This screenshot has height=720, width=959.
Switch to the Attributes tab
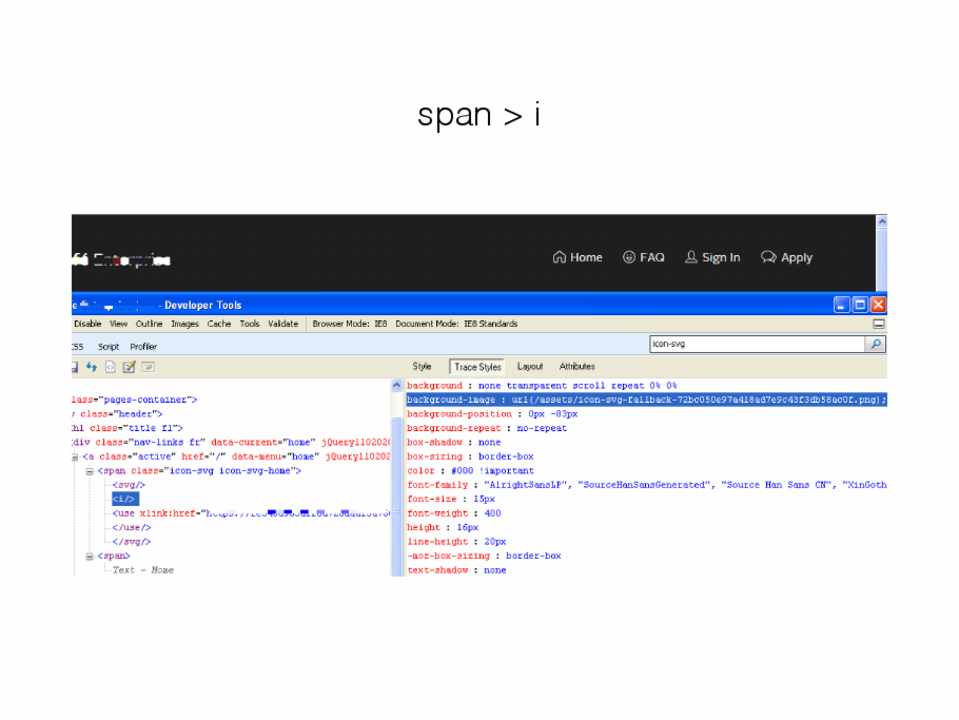click(x=577, y=367)
